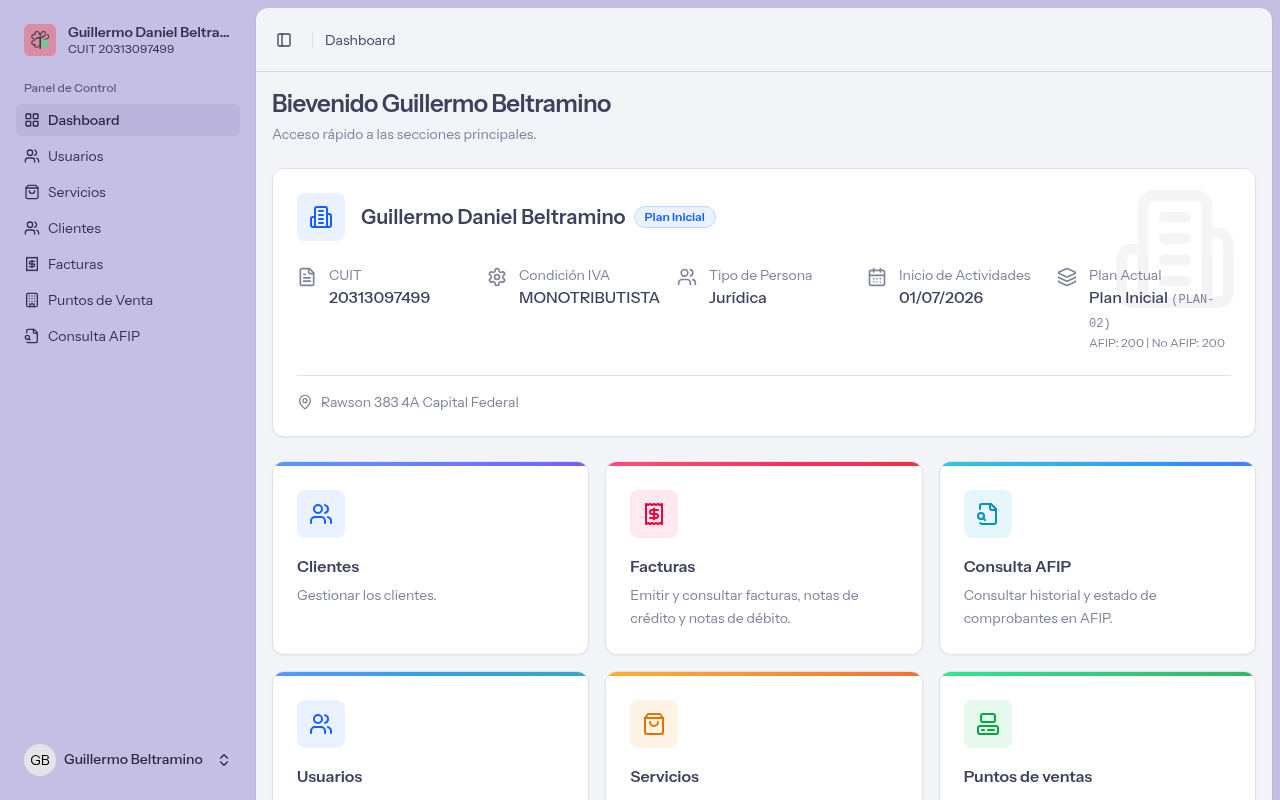
Task: Click the Emitir y consultar facturas description
Action: click(x=744, y=607)
